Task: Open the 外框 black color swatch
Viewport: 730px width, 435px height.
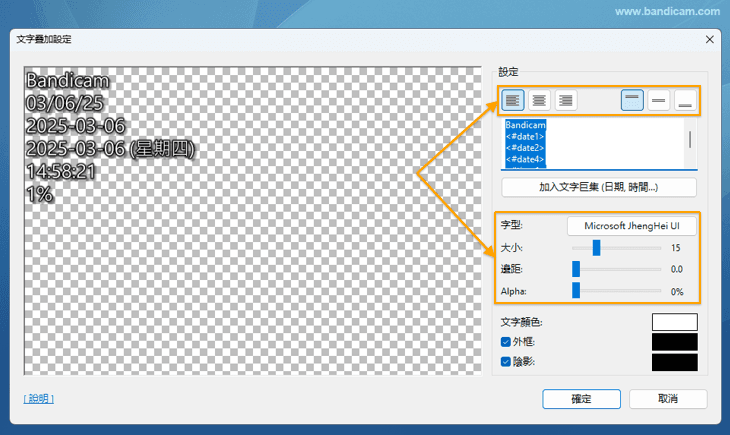Action: tap(674, 342)
